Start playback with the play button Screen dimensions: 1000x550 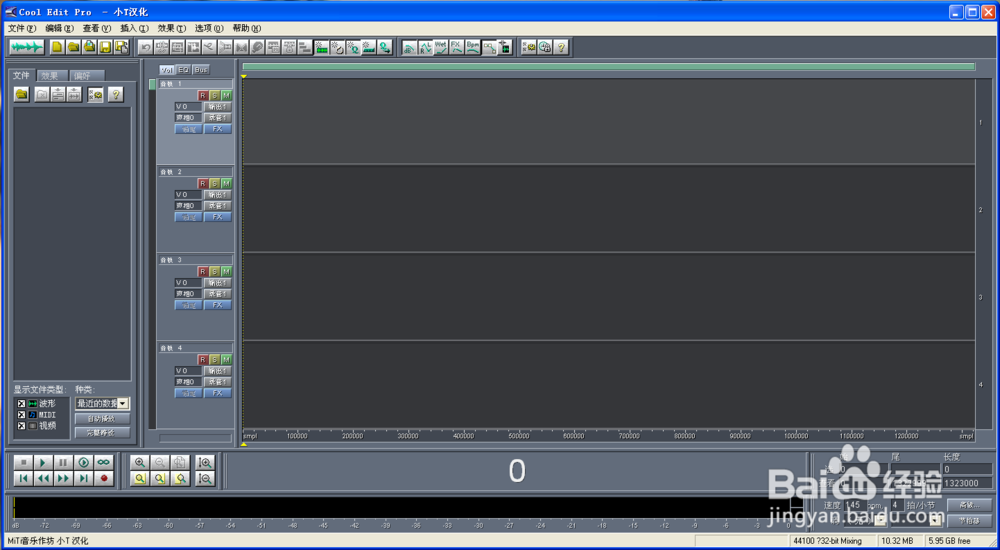(x=43, y=463)
